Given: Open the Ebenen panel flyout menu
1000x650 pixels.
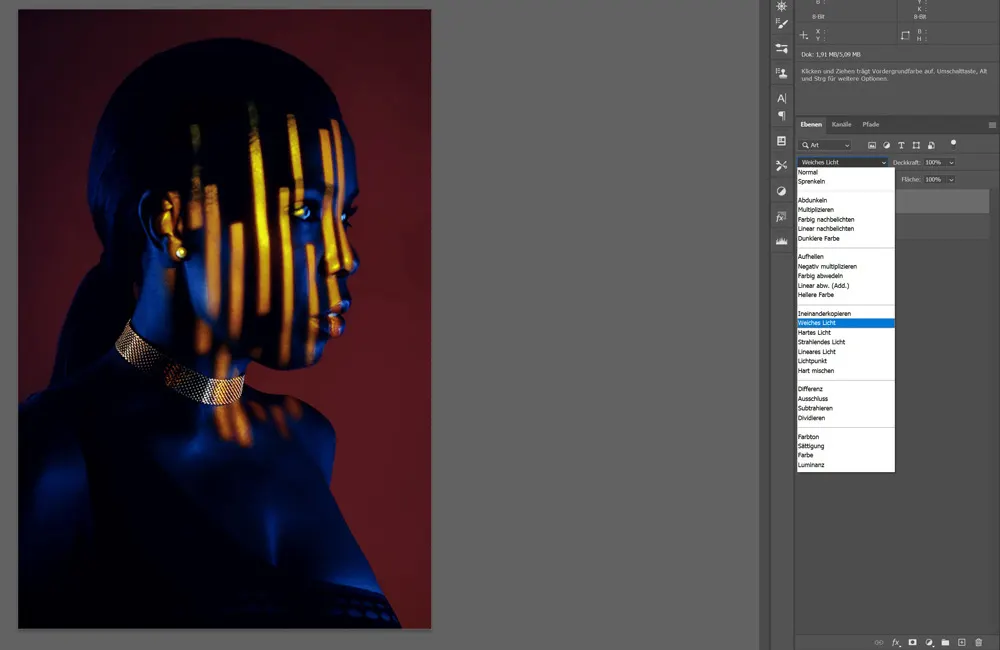Looking at the screenshot, I should (992, 125).
